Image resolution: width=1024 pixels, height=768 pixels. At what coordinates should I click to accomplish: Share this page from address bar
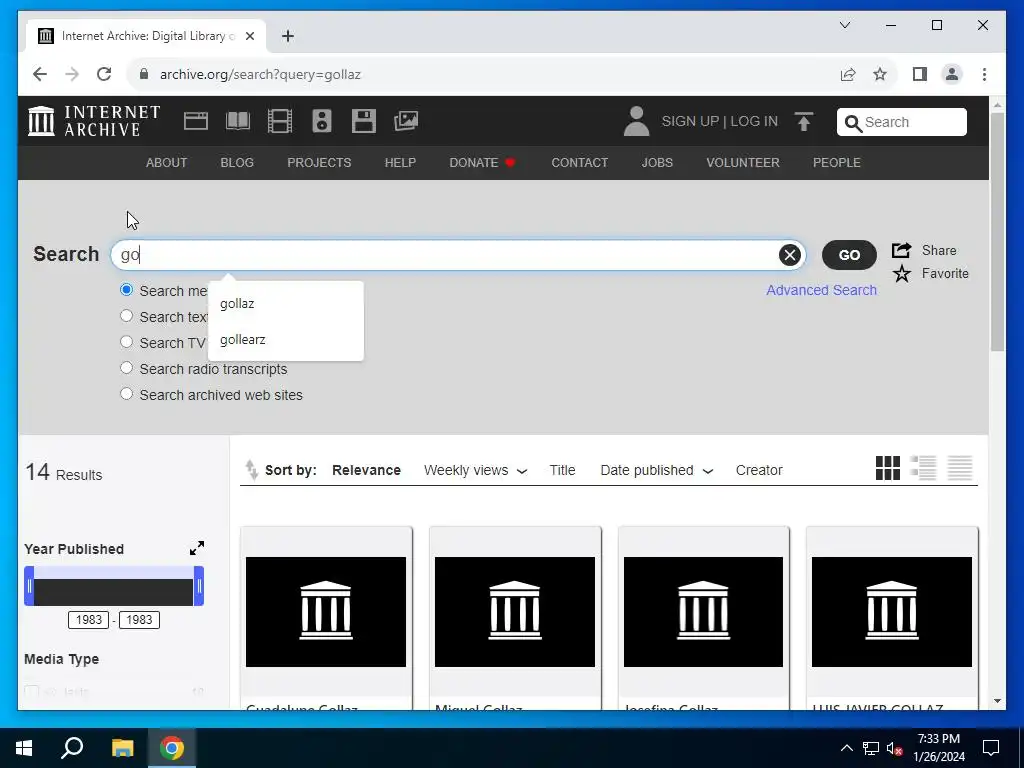coord(848,74)
